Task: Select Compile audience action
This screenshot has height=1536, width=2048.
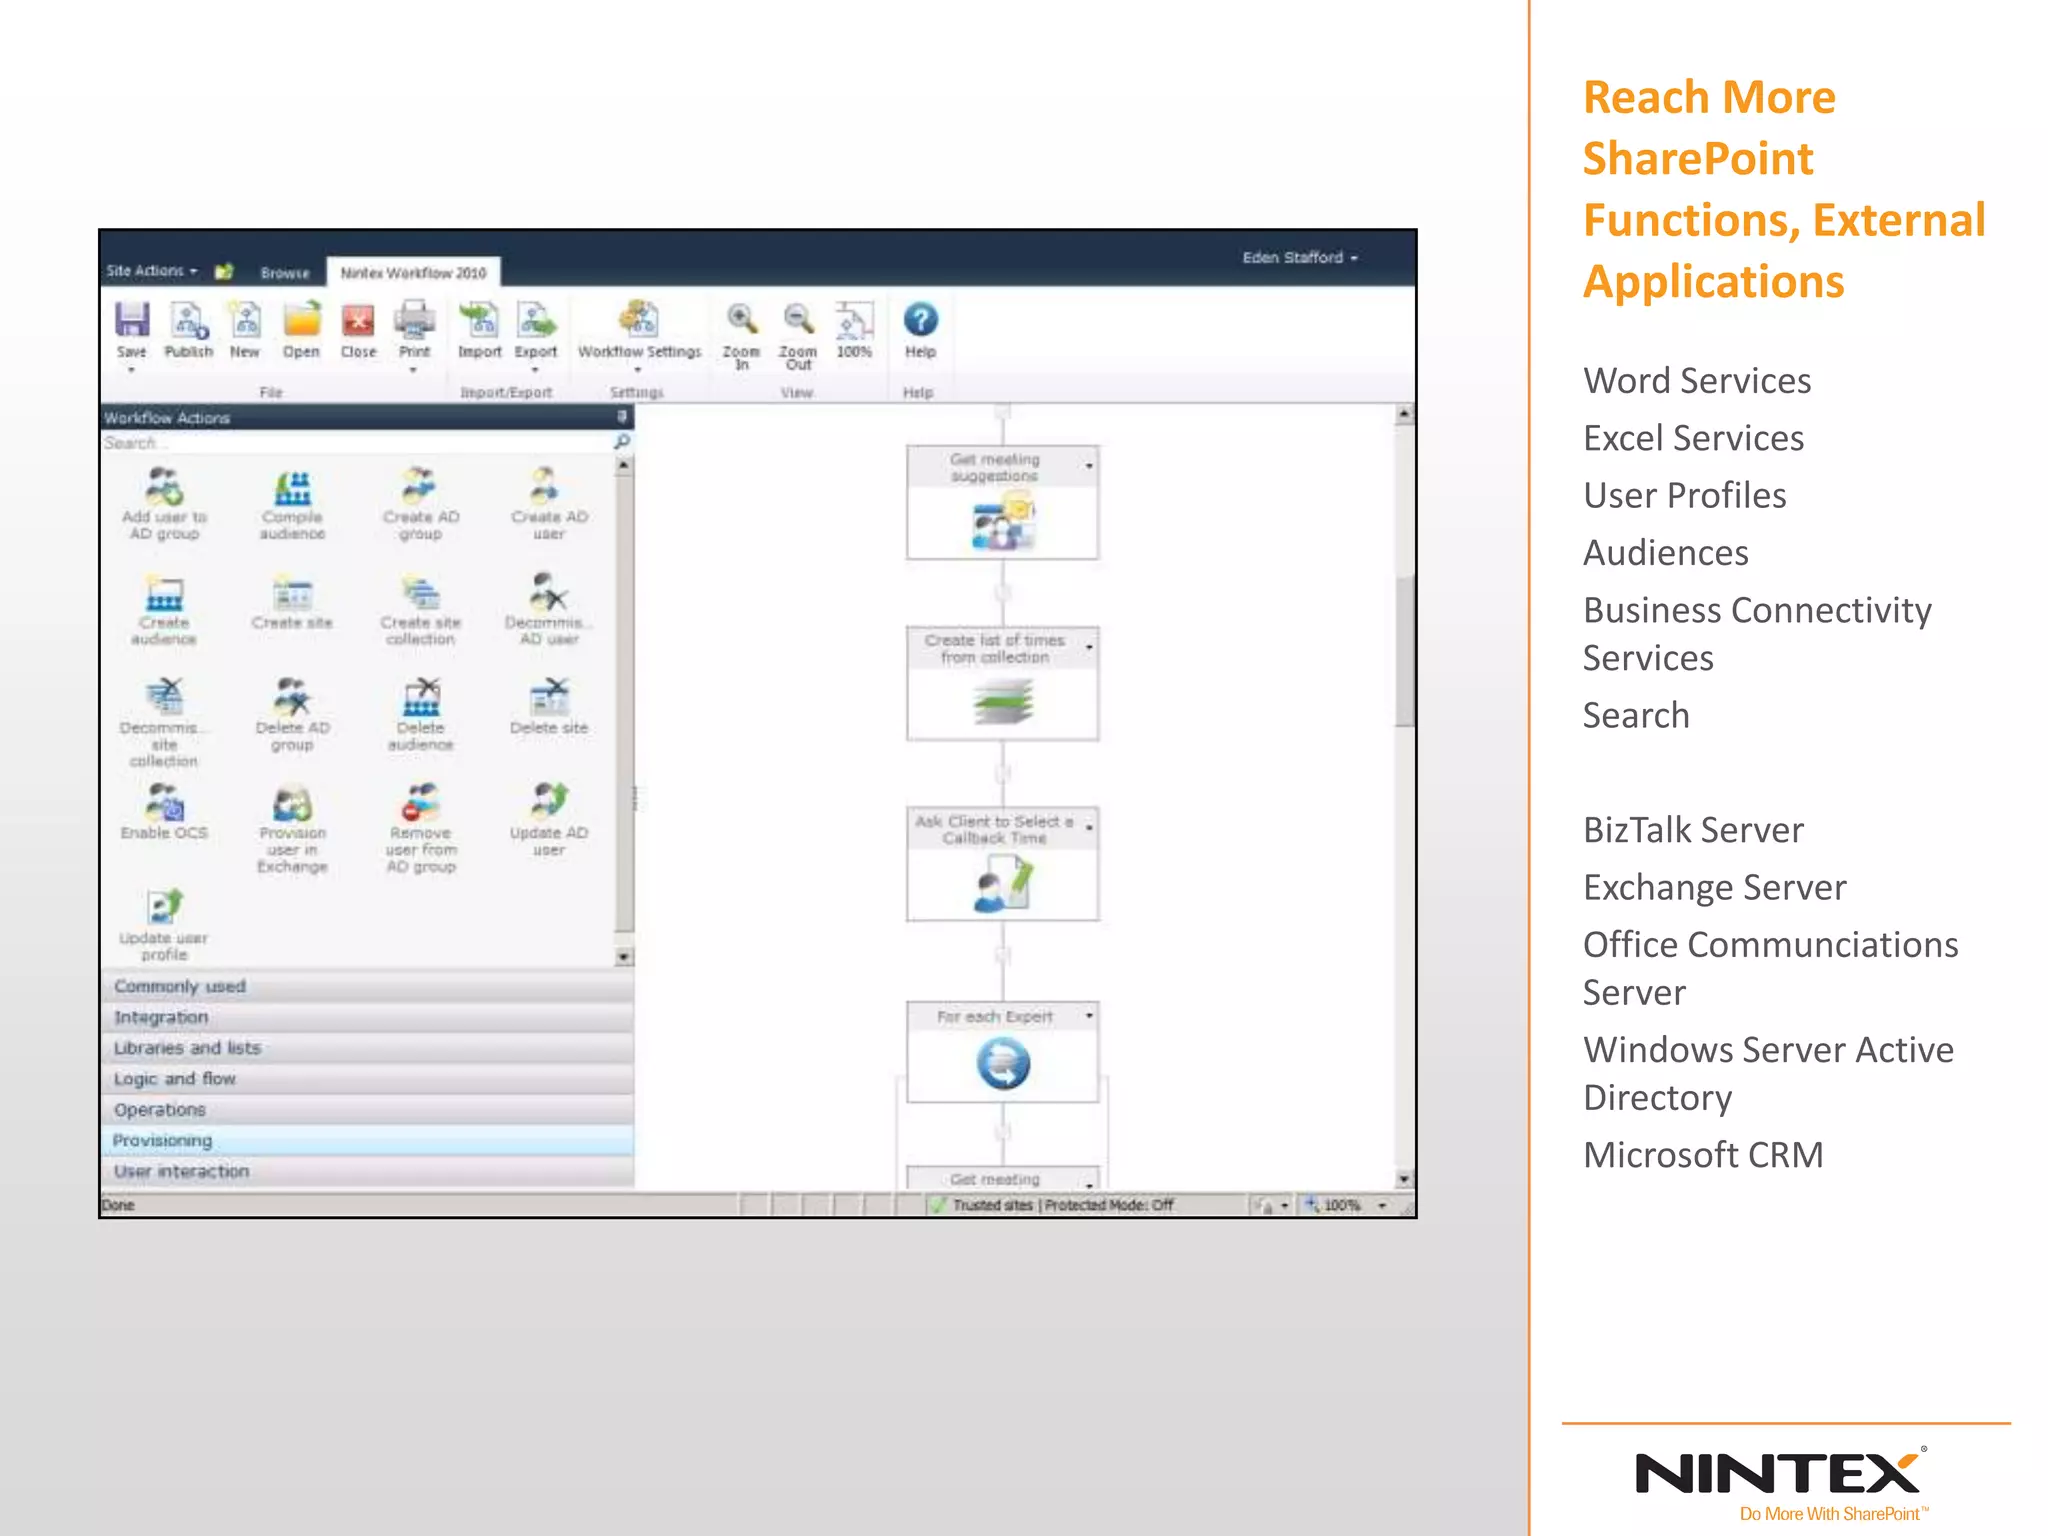Action: [293, 504]
